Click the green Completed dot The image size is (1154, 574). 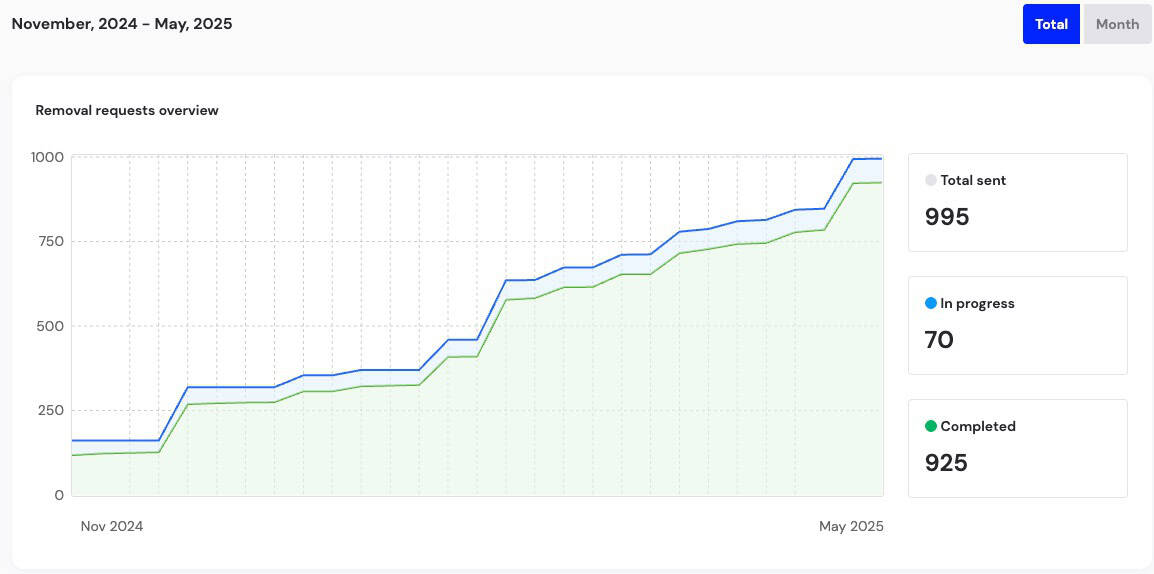click(x=931, y=426)
